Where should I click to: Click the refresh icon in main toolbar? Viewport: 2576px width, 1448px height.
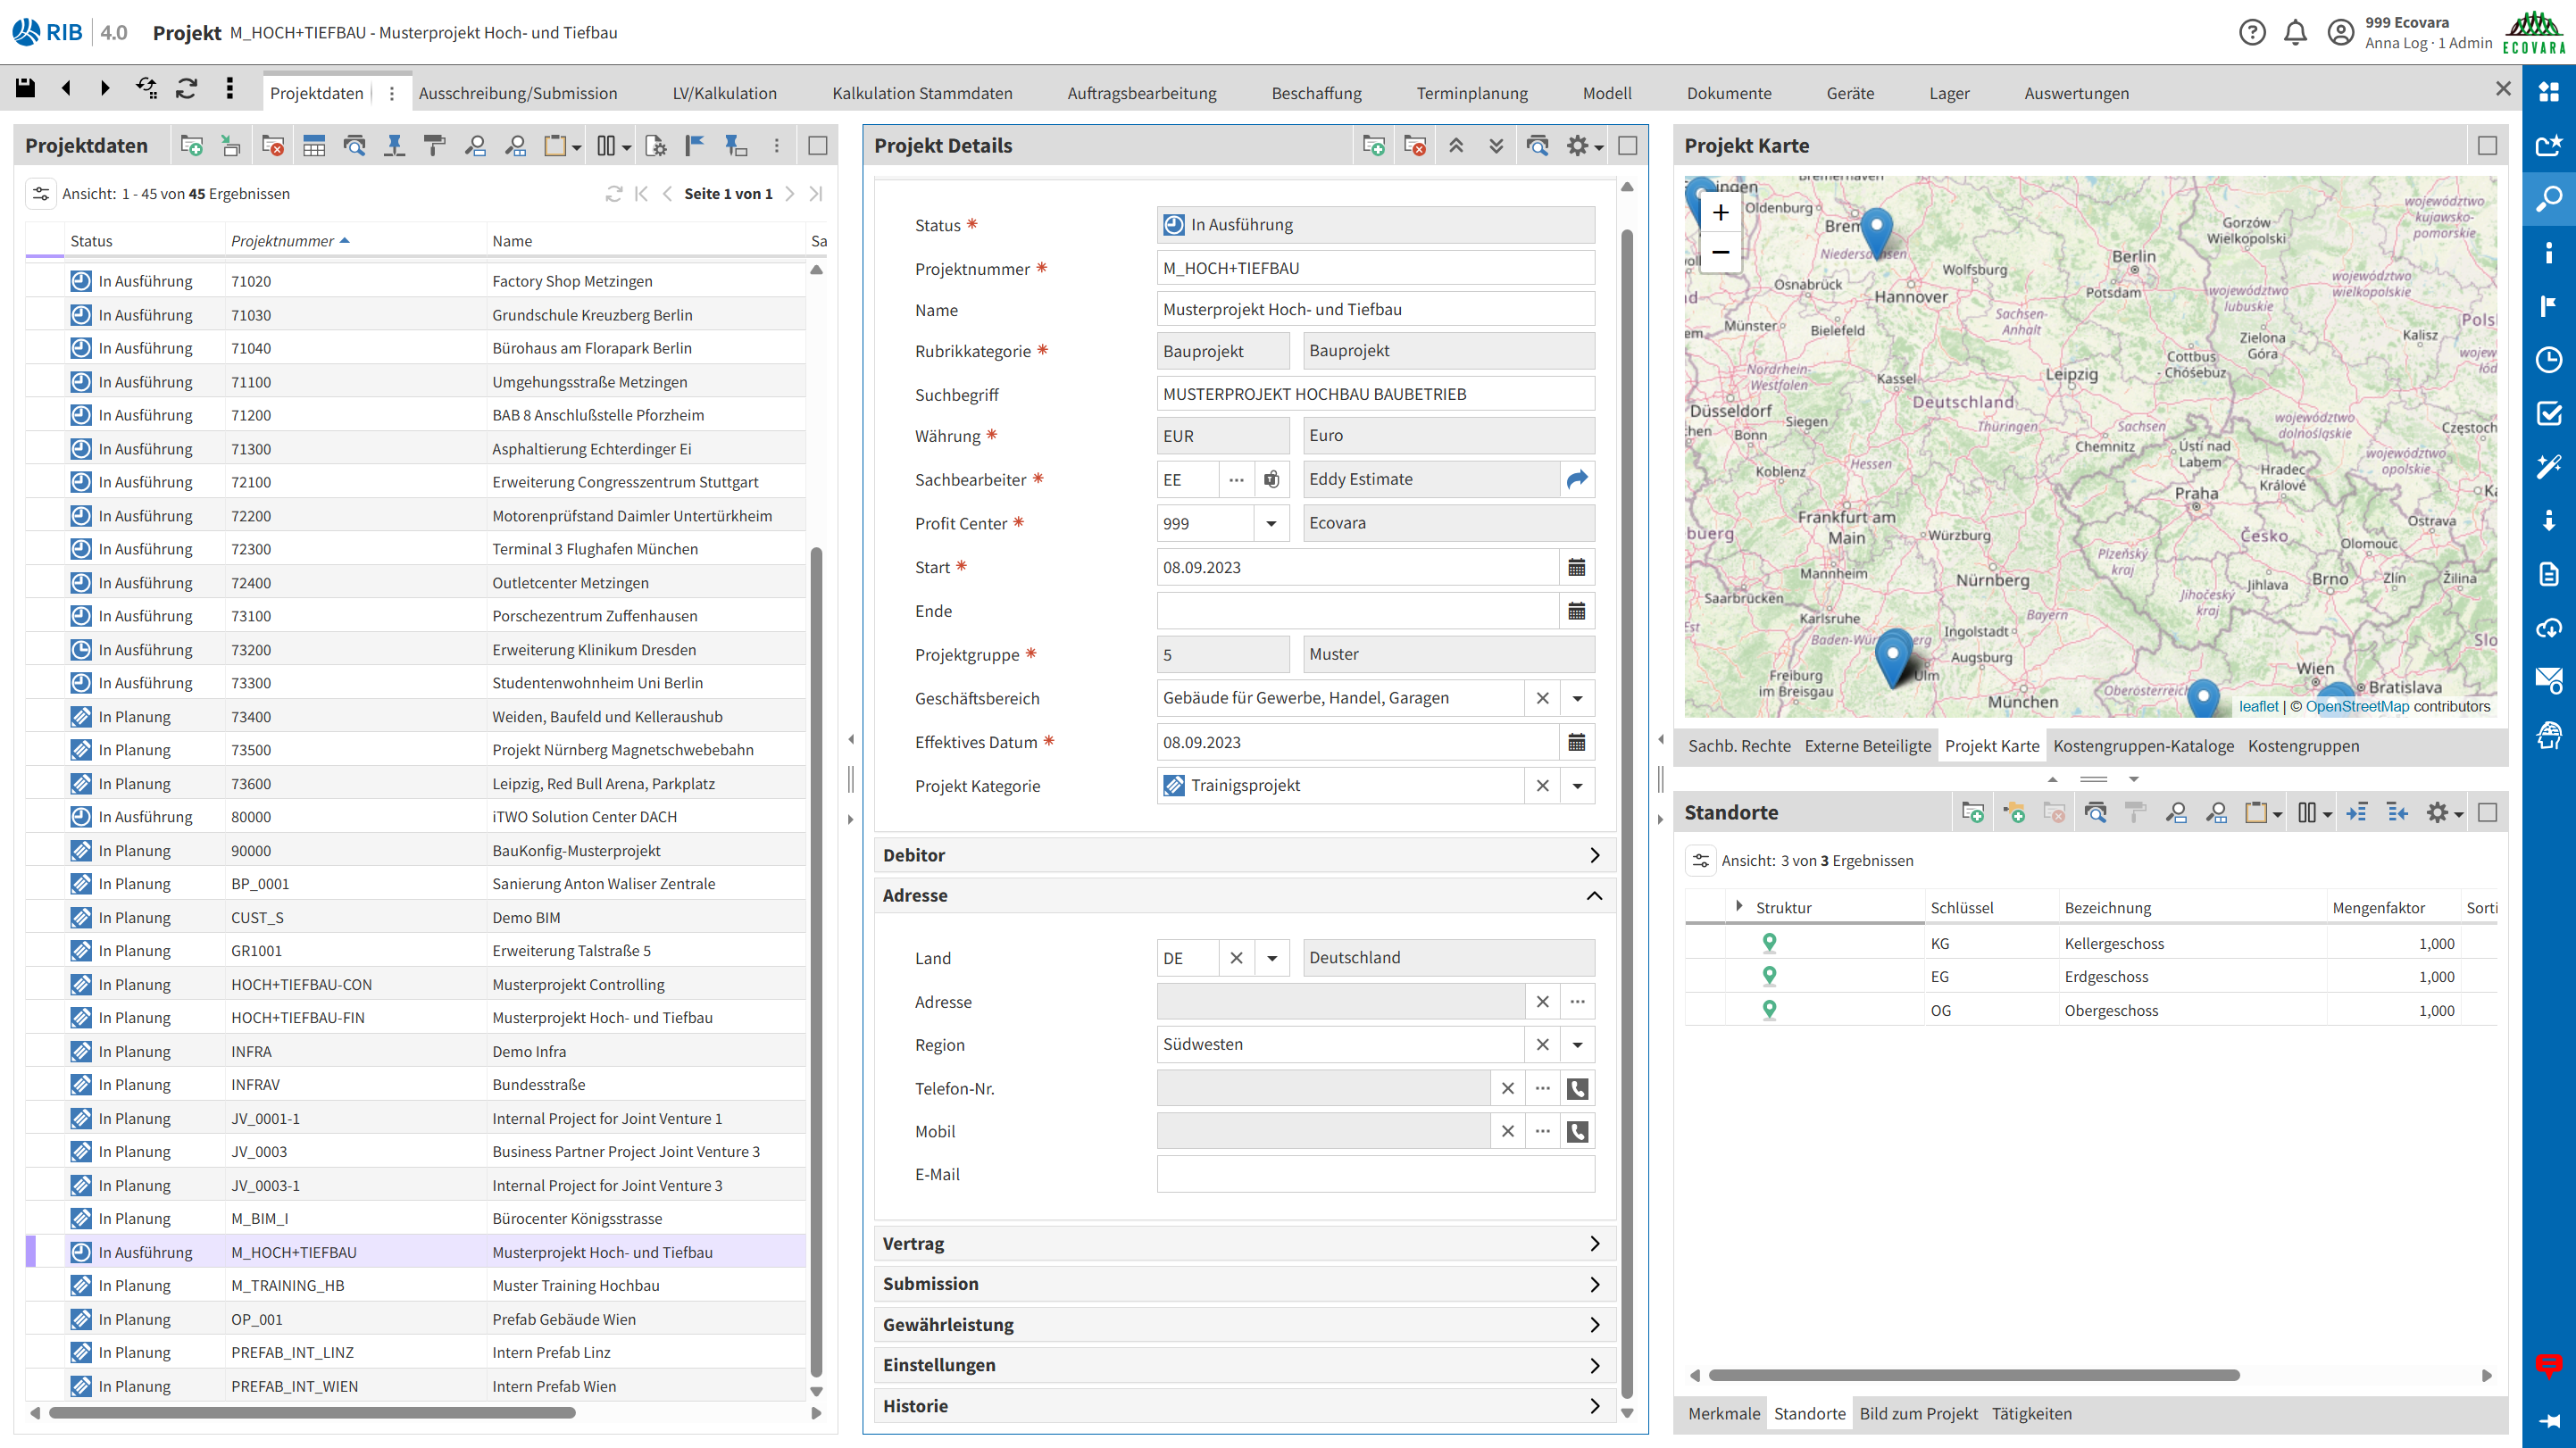(x=187, y=88)
